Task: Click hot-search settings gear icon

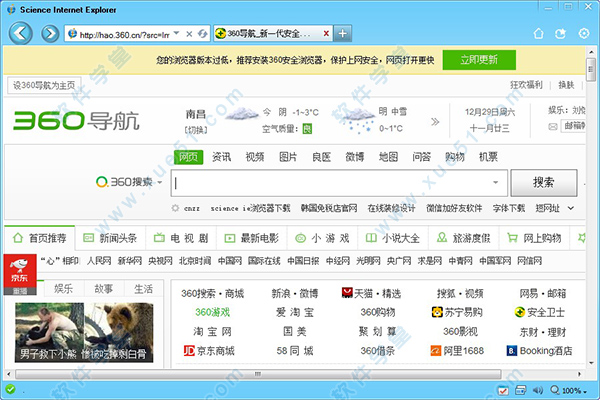Action: 175,208
